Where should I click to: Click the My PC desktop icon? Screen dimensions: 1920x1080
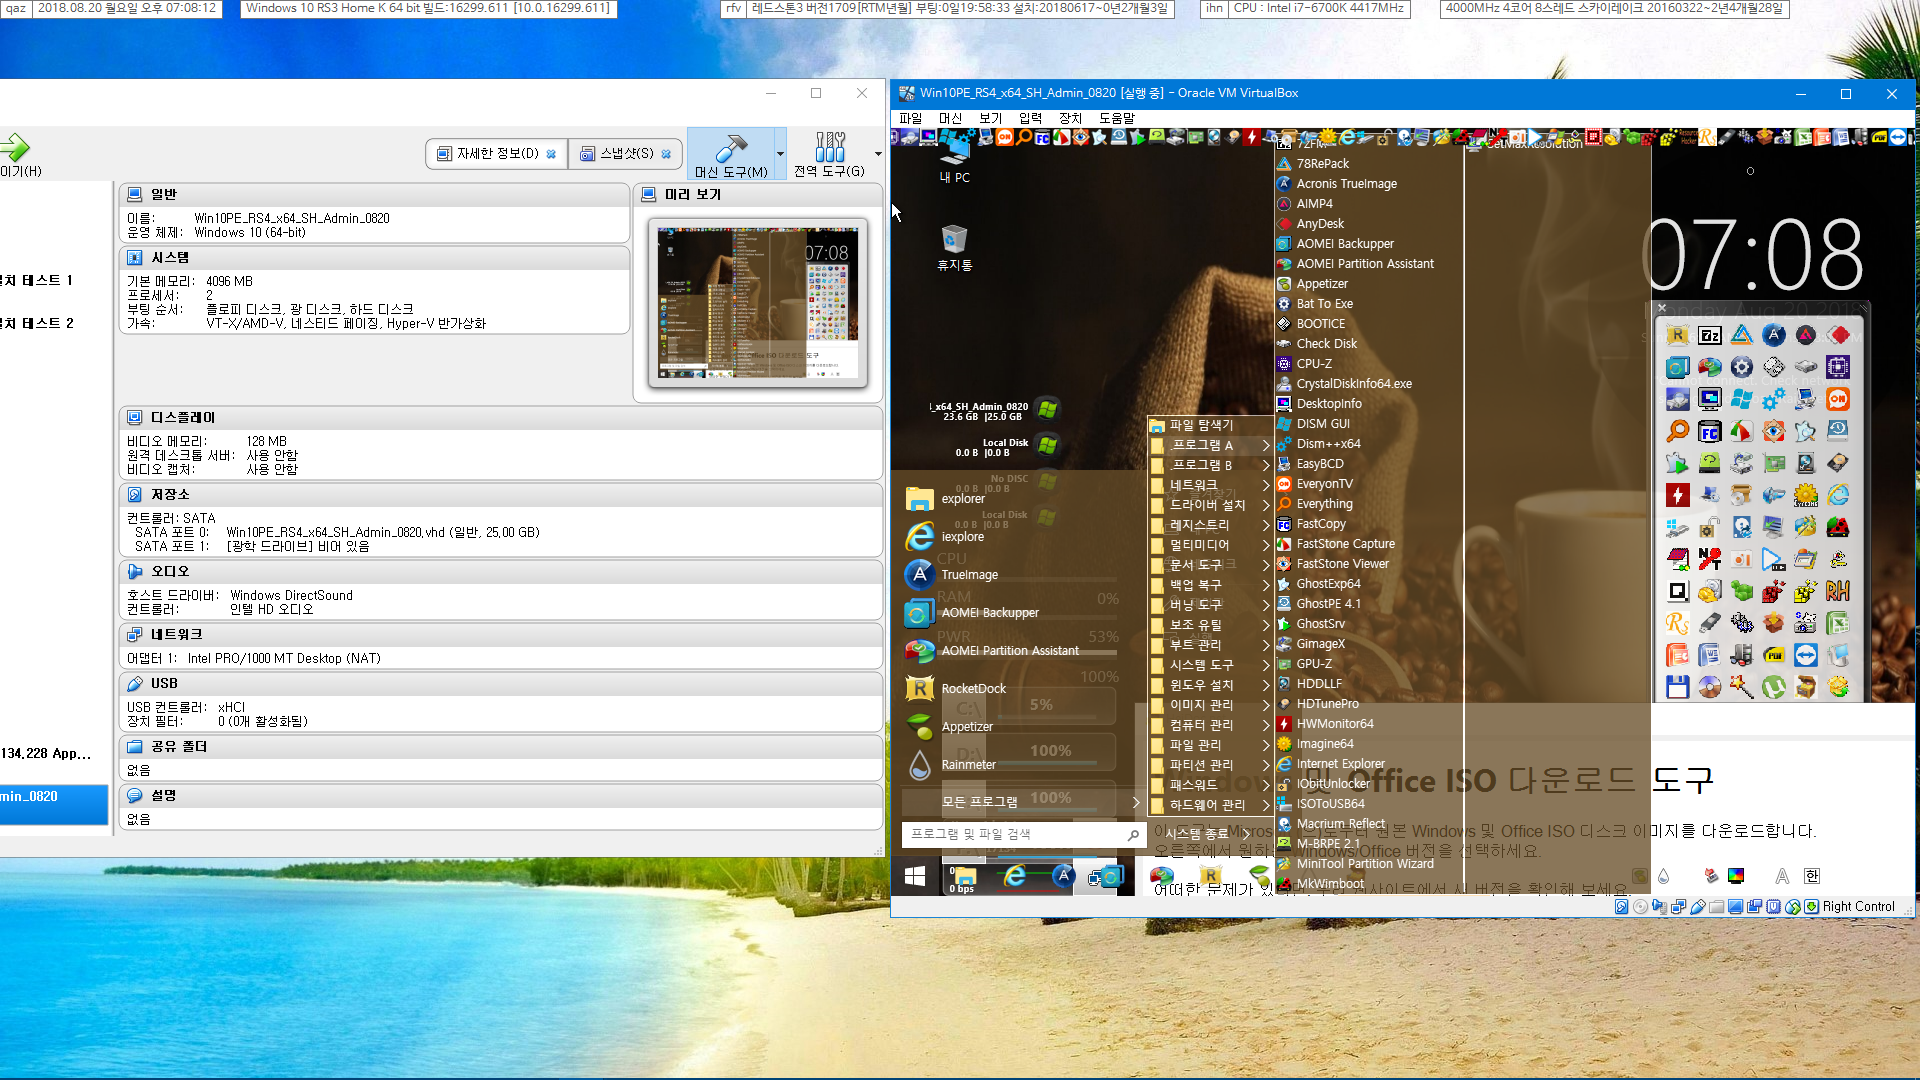coord(954,160)
